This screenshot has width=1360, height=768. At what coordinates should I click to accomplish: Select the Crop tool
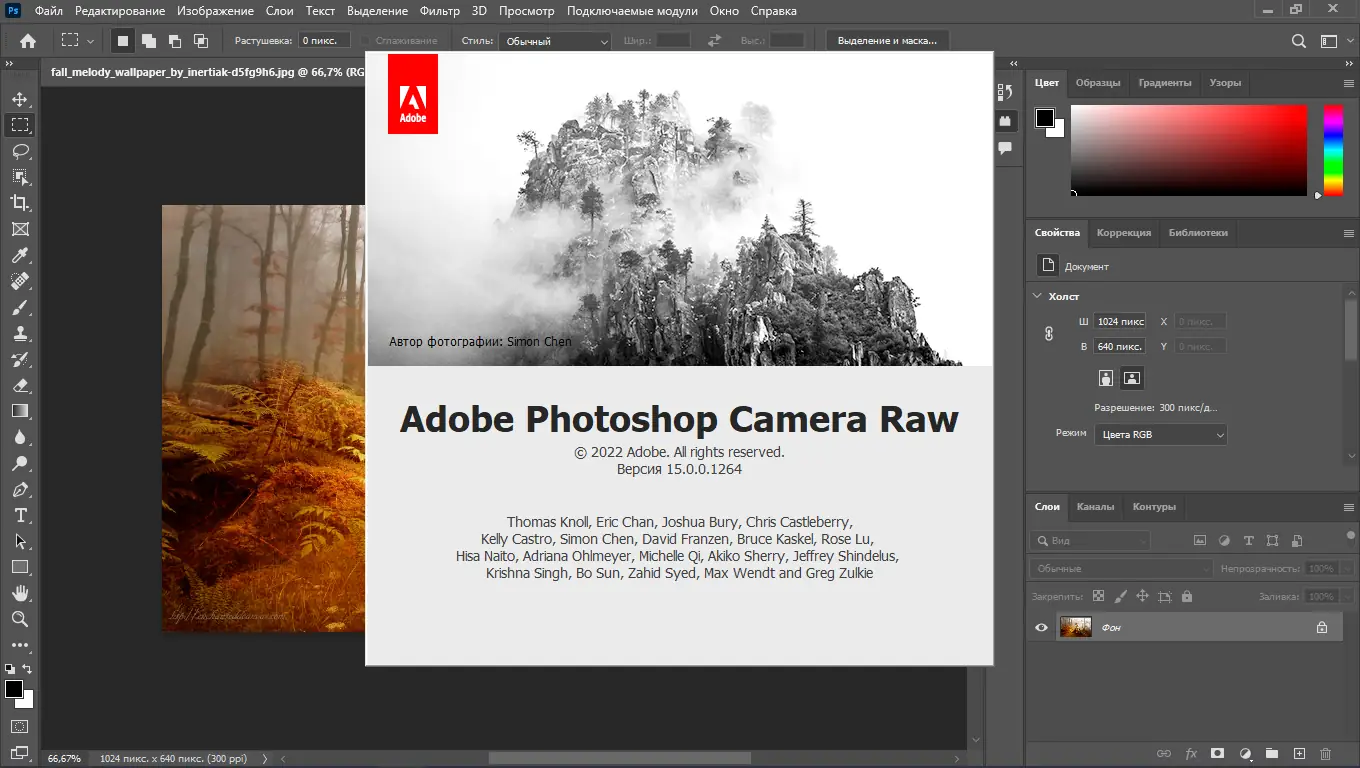point(19,203)
